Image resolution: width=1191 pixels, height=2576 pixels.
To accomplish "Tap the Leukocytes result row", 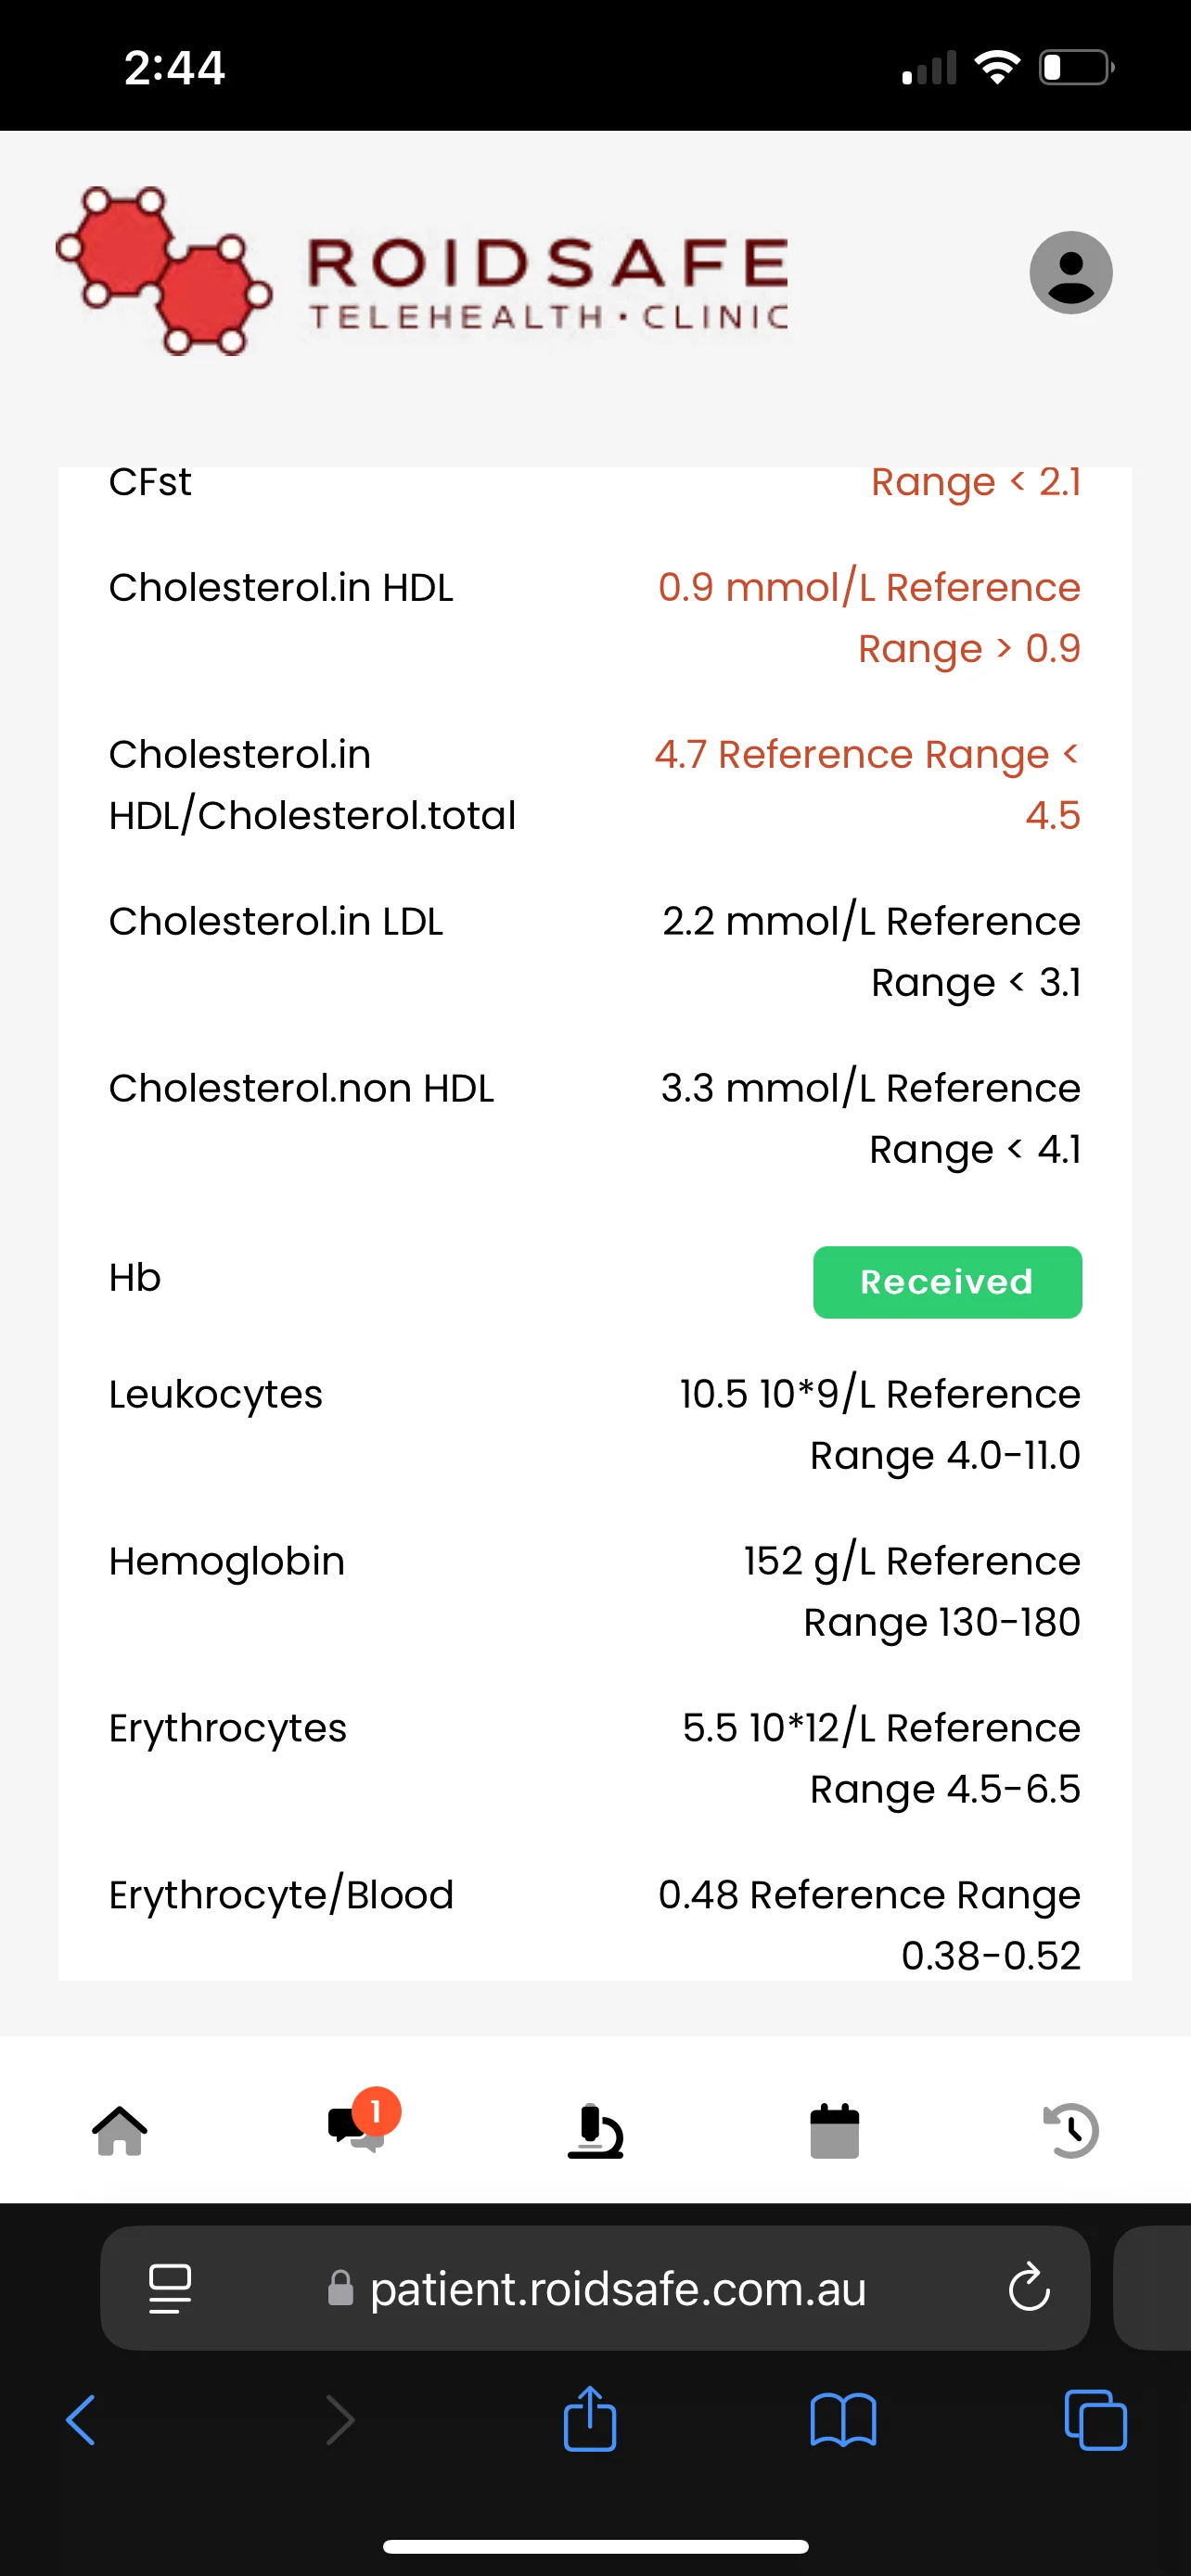I will 595,1424.
